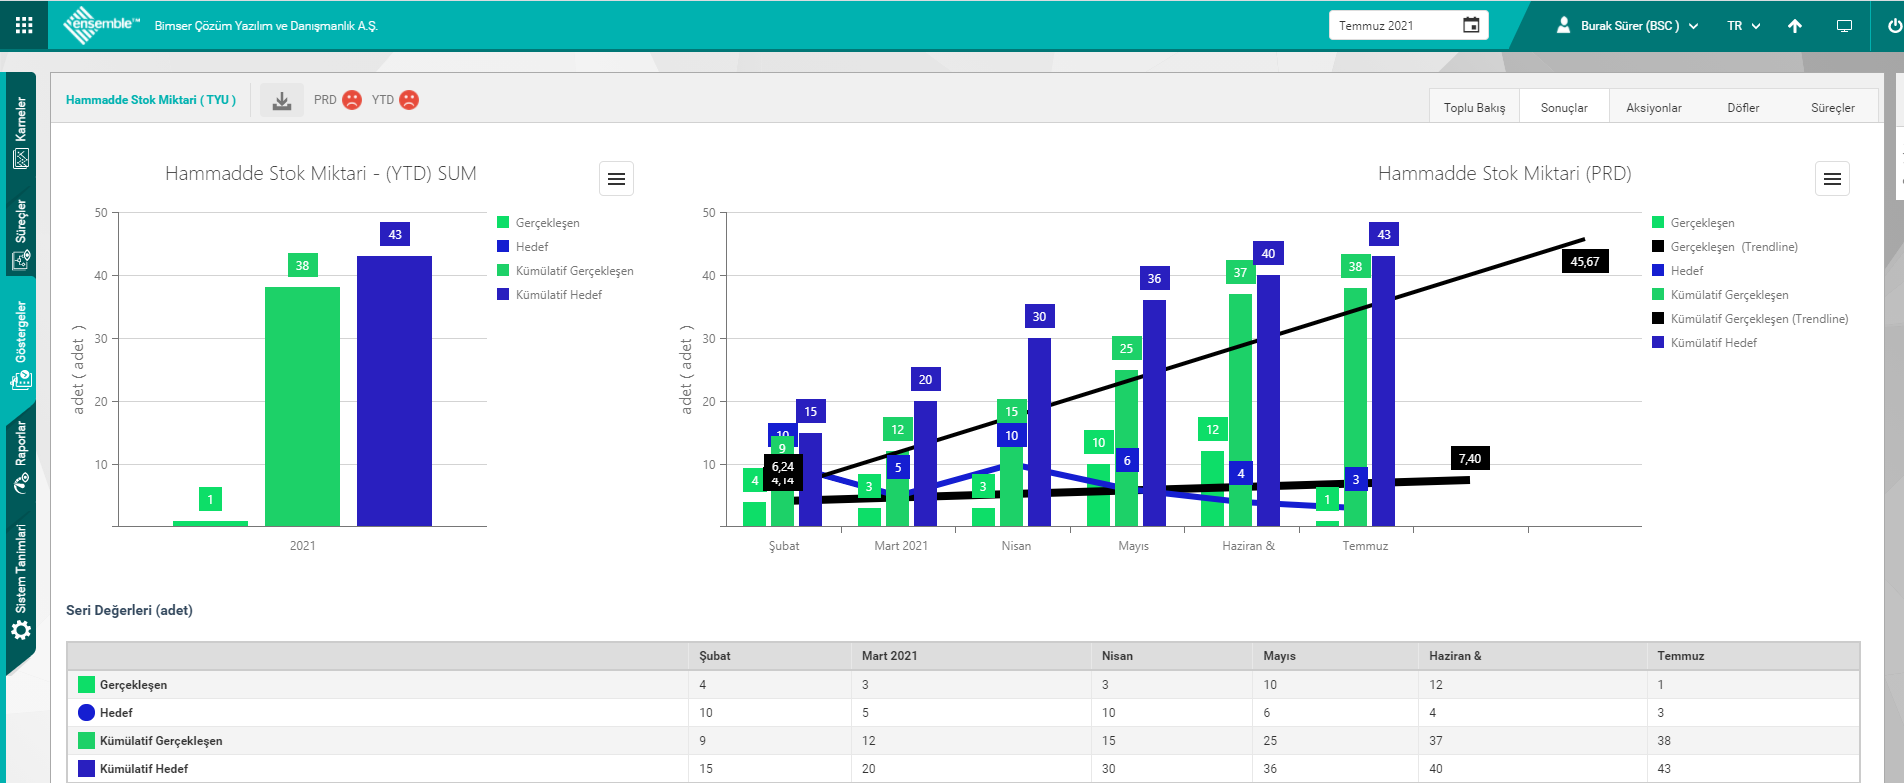Click the Hammadde Stok Miktari (TYU) title link

click(151, 100)
